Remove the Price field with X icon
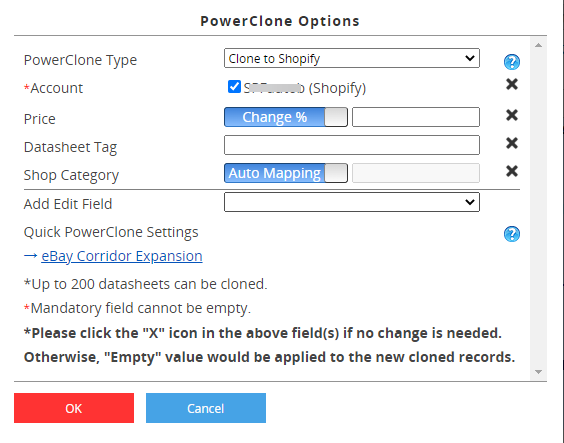The width and height of the screenshot is (564, 443). [511, 115]
